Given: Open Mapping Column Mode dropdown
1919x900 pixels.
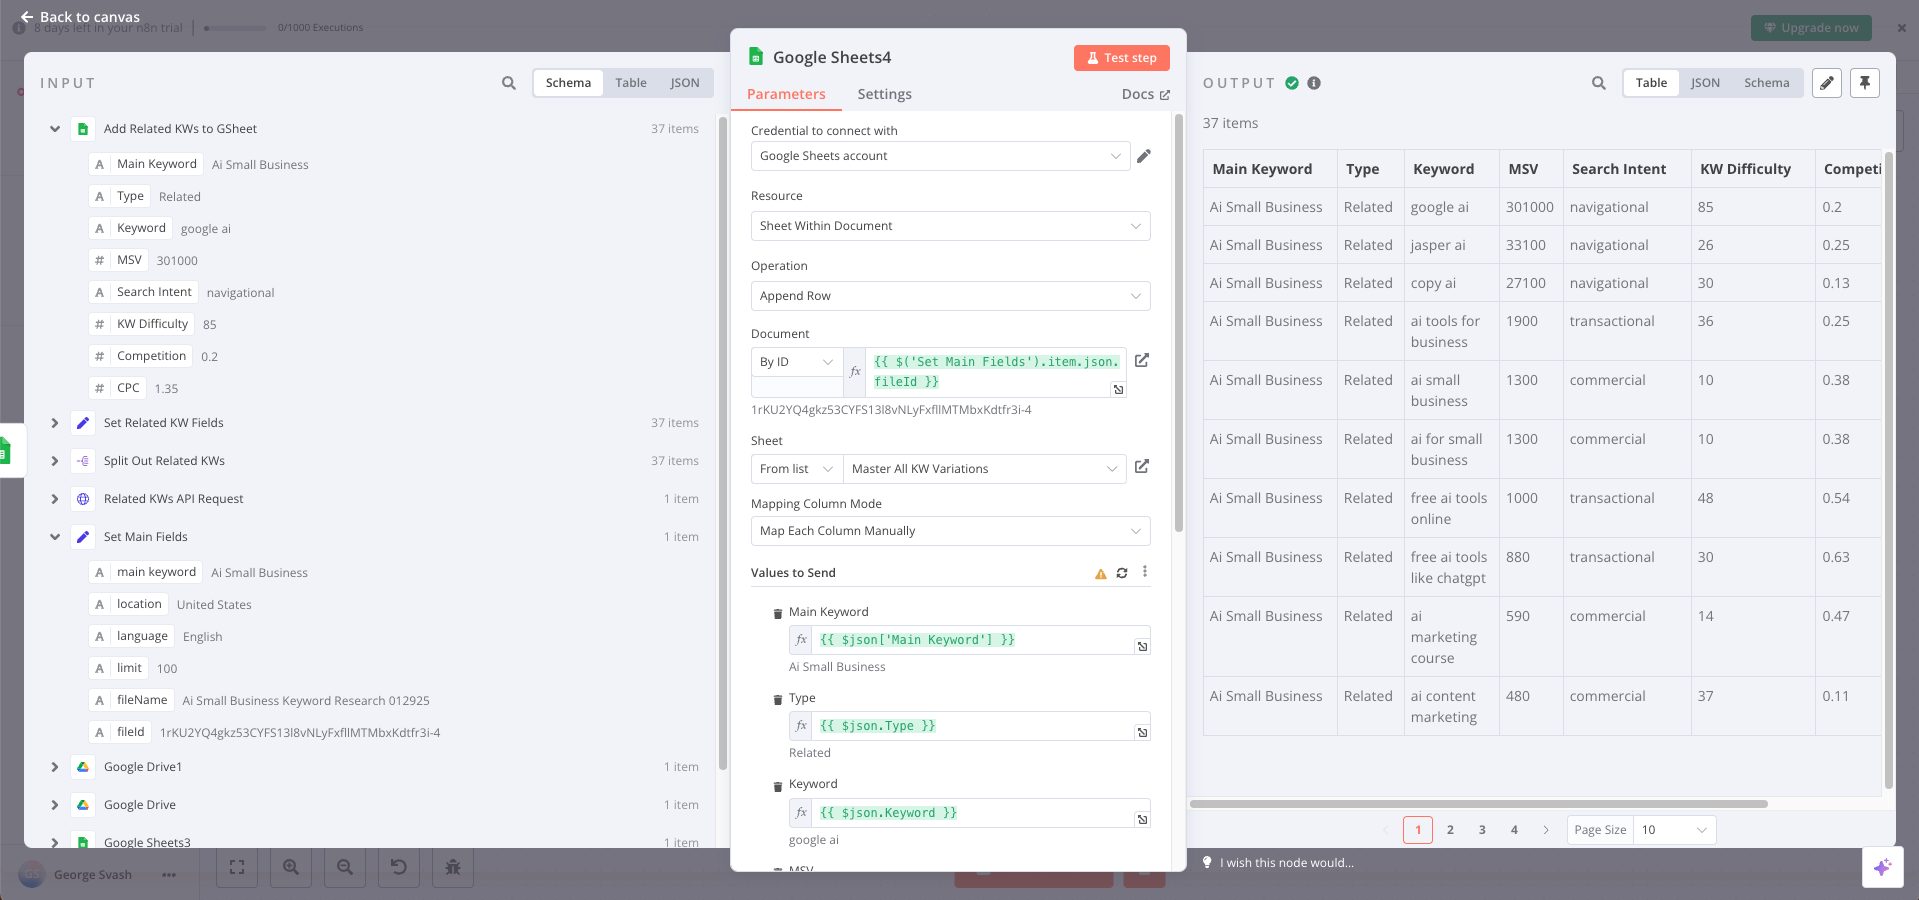Looking at the screenshot, I should [950, 531].
